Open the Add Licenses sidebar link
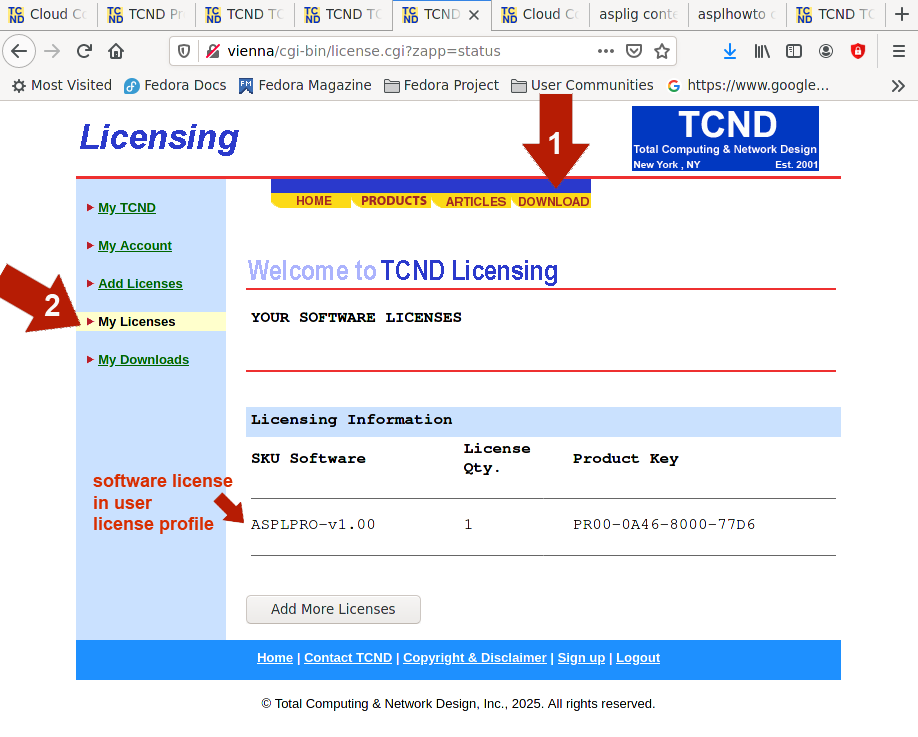The image size is (918, 737). click(140, 284)
